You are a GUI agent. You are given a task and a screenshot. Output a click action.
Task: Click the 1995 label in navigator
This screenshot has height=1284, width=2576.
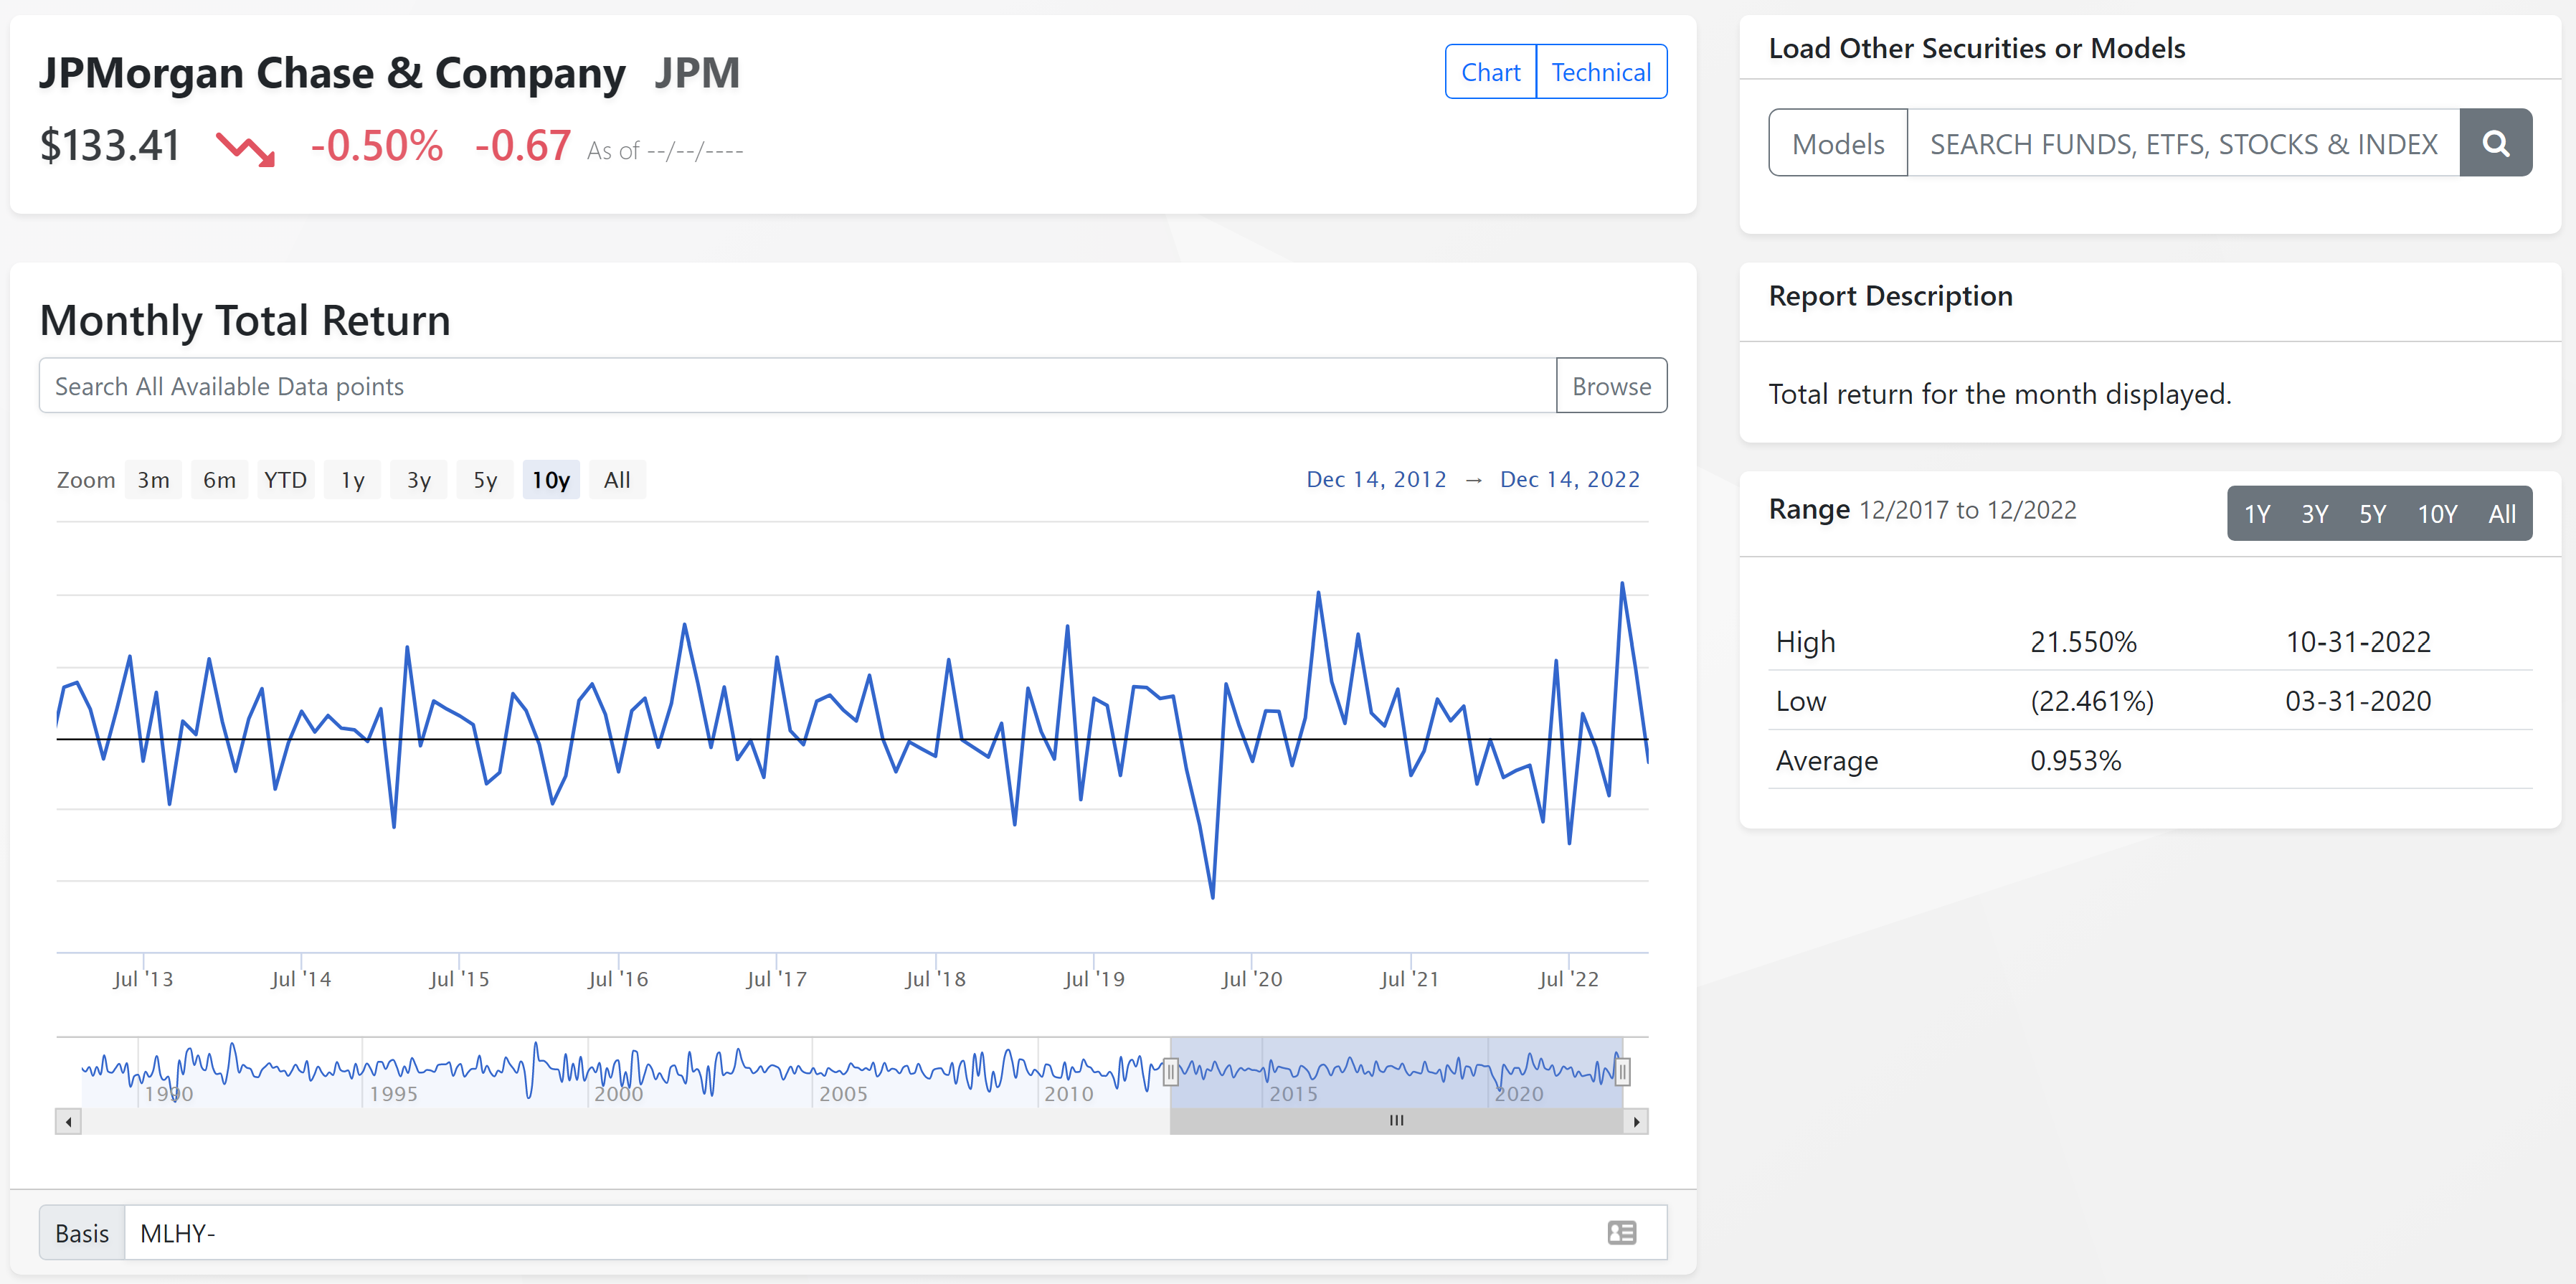393,1094
